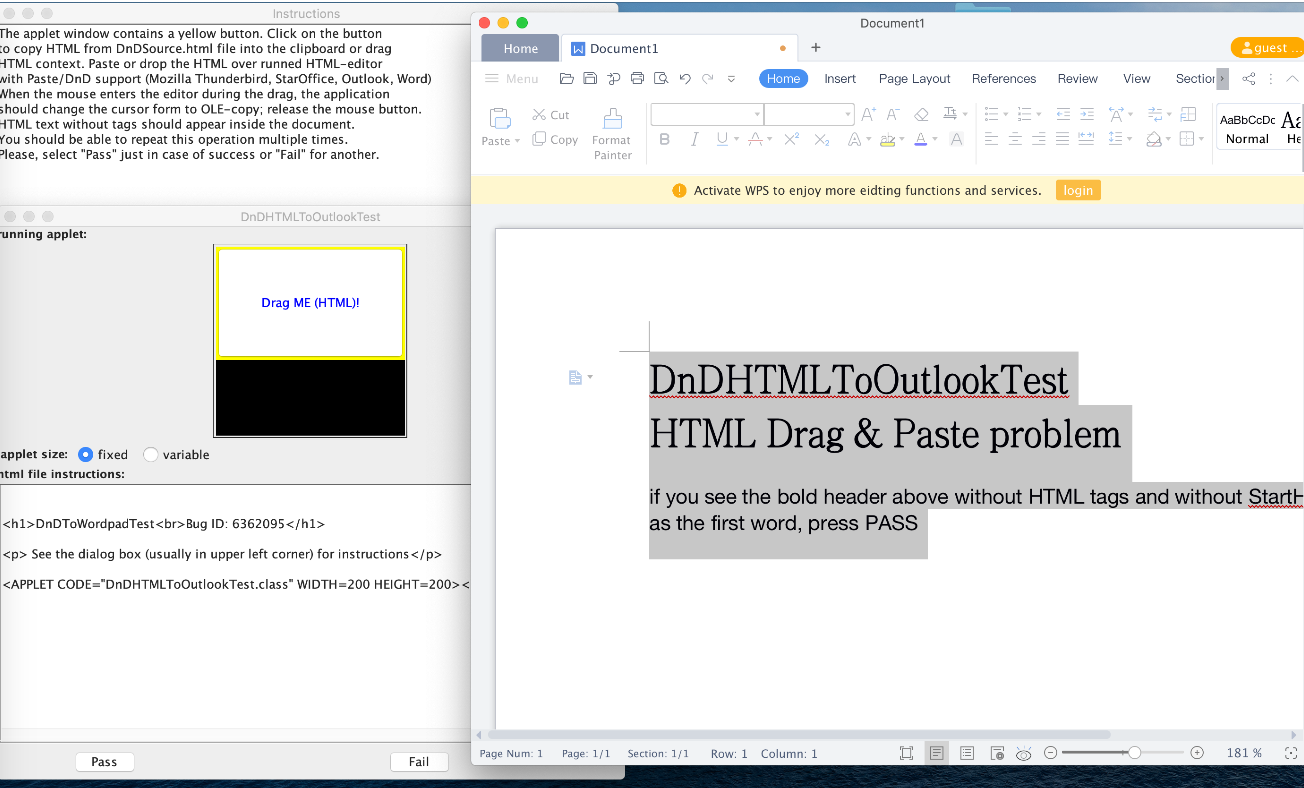
Task: Undo the last action
Action: 685,78
